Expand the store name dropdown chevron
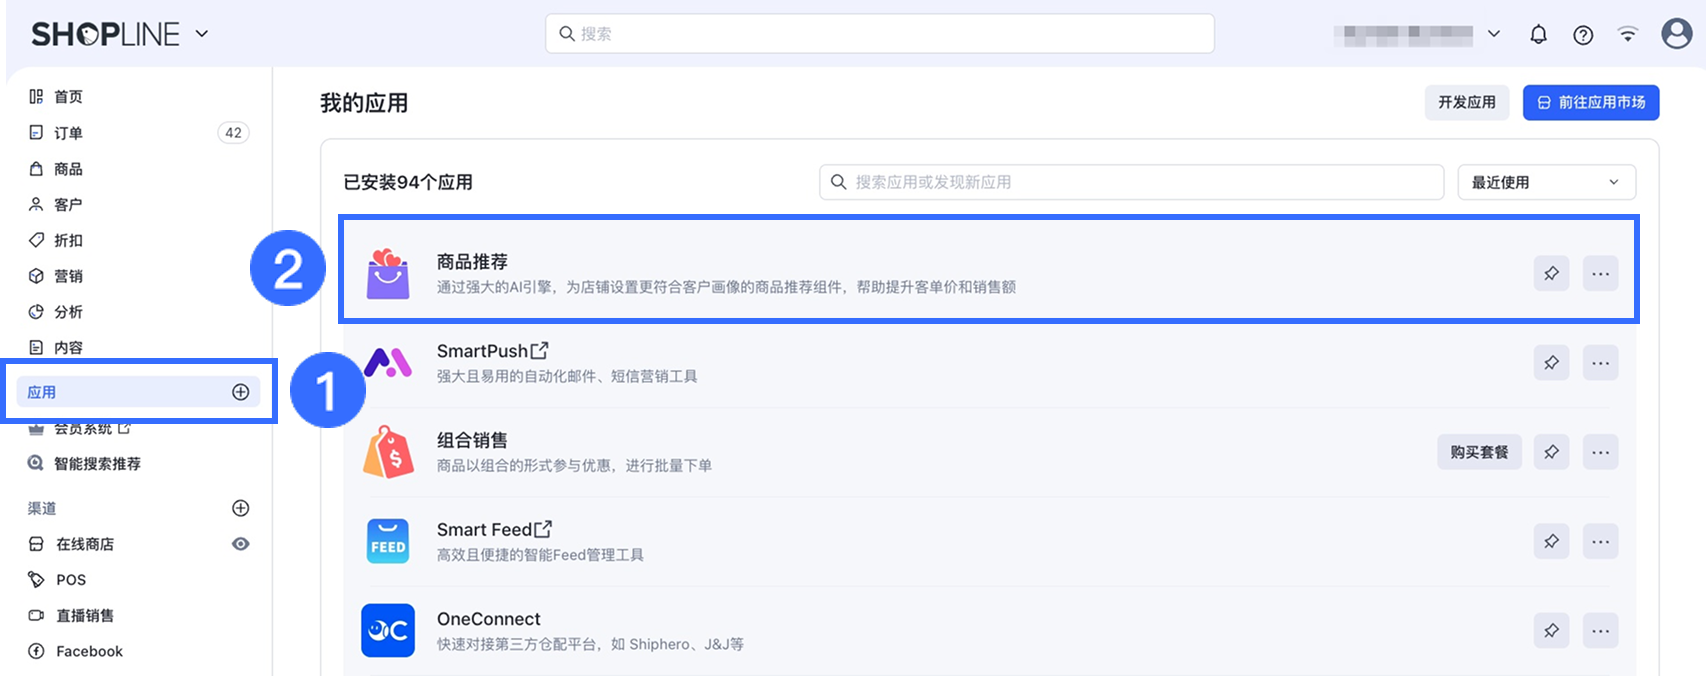Image resolution: width=1706 pixels, height=676 pixels. tap(1494, 34)
